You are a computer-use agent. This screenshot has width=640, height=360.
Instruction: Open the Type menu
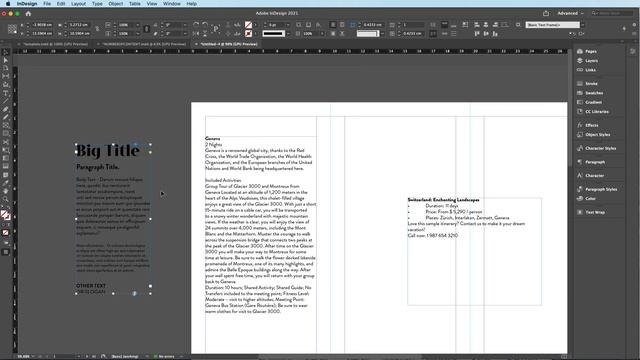[97, 4]
